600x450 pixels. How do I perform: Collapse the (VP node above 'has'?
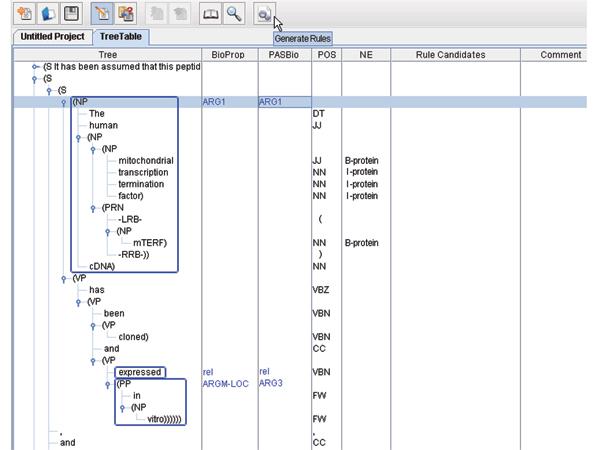(x=64, y=279)
